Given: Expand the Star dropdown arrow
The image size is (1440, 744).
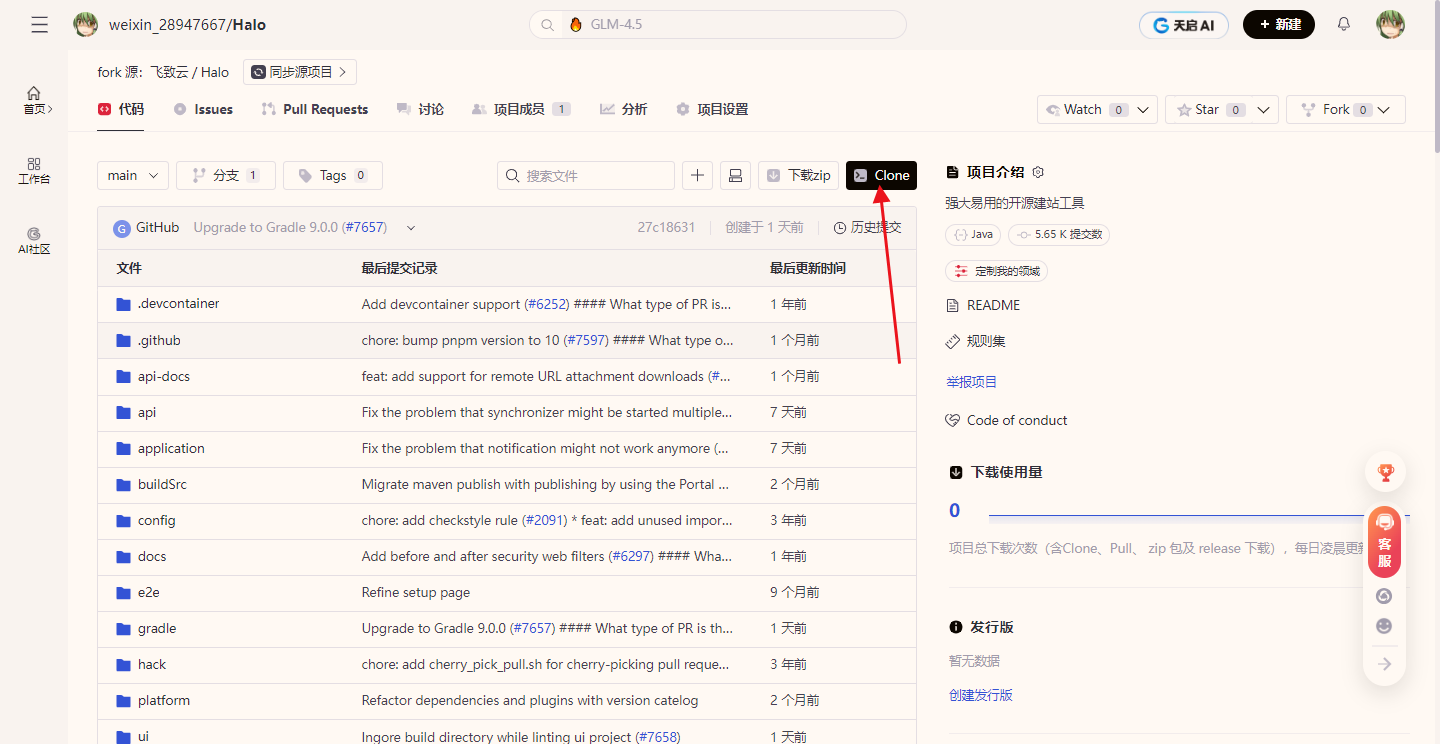Looking at the screenshot, I should pyautogui.click(x=1265, y=110).
